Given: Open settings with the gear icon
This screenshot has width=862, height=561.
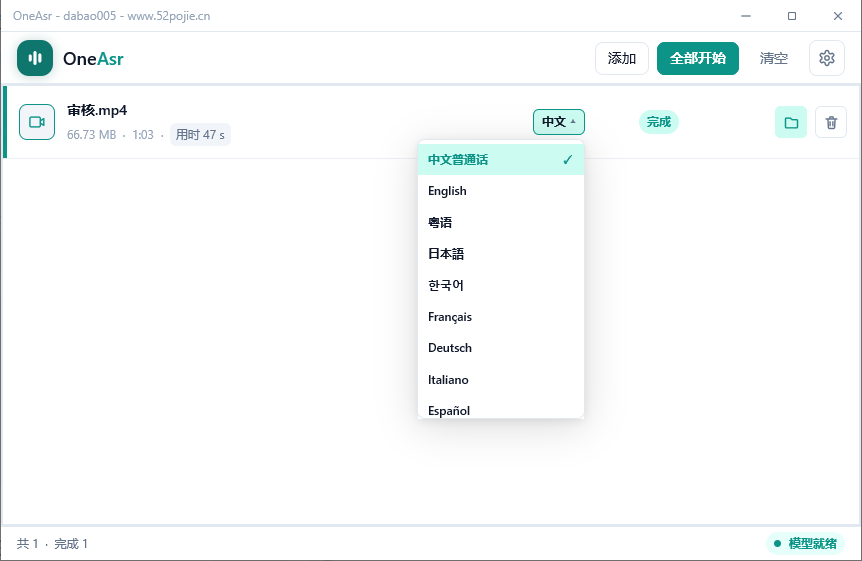Looking at the screenshot, I should 826,58.
